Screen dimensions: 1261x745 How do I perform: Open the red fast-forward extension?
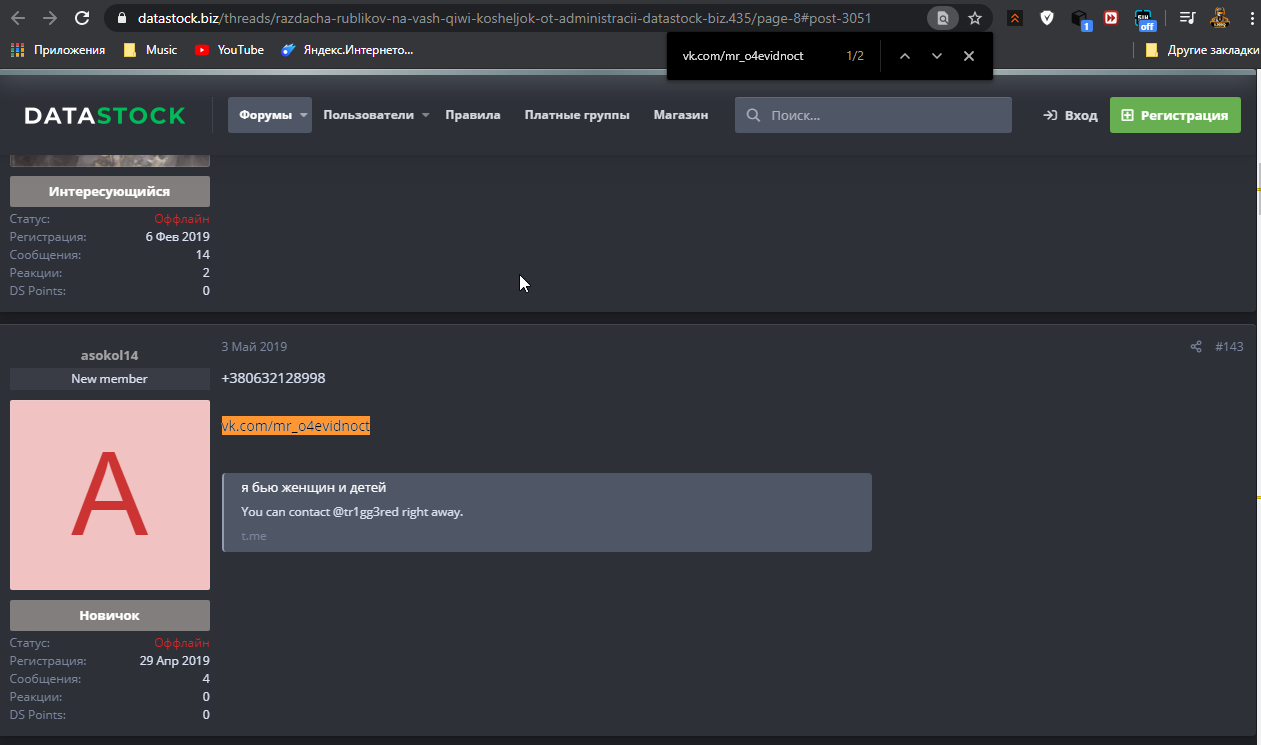[x=1111, y=18]
